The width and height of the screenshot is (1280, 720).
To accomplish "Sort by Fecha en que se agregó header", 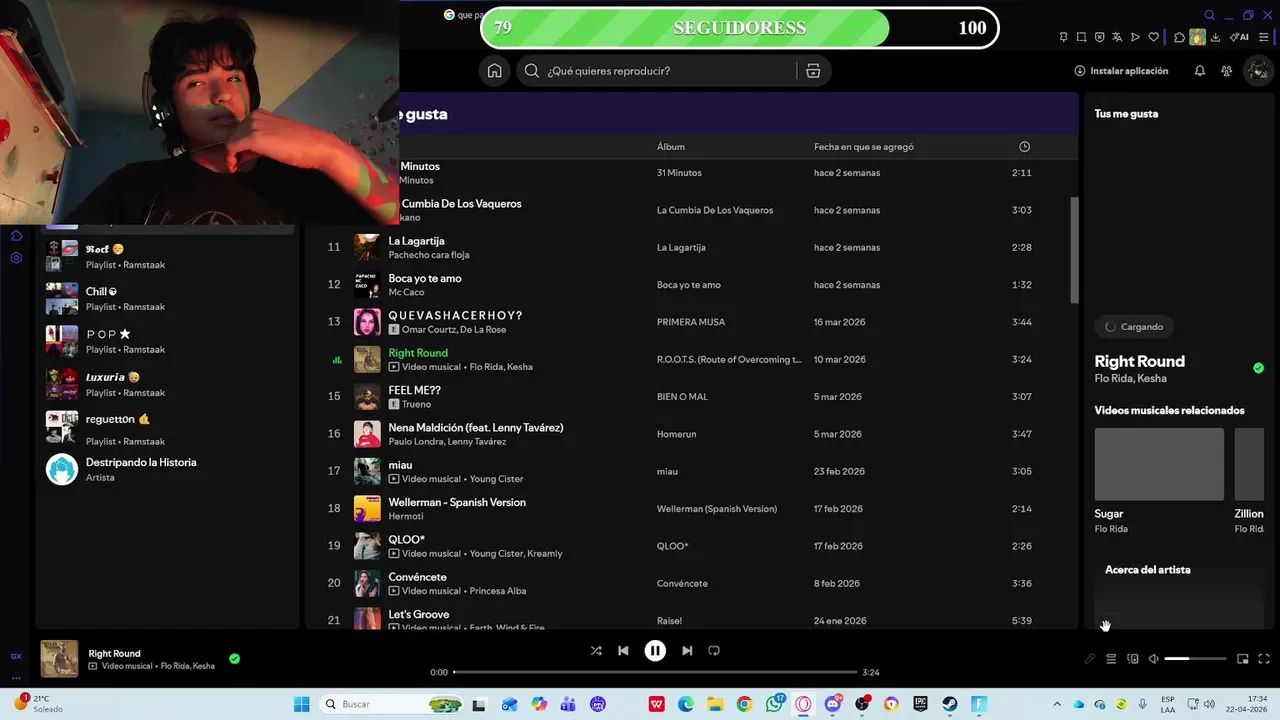I will (x=864, y=147).
